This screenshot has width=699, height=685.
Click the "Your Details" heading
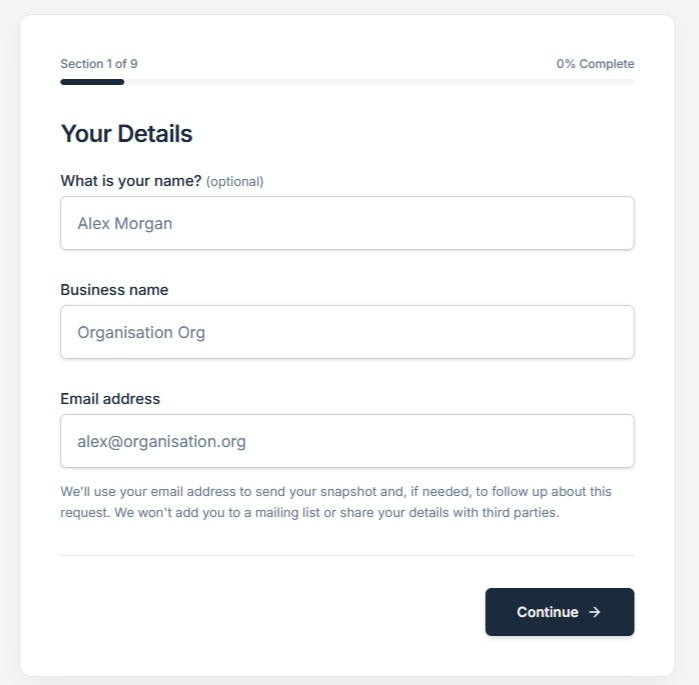pos(127,134)
